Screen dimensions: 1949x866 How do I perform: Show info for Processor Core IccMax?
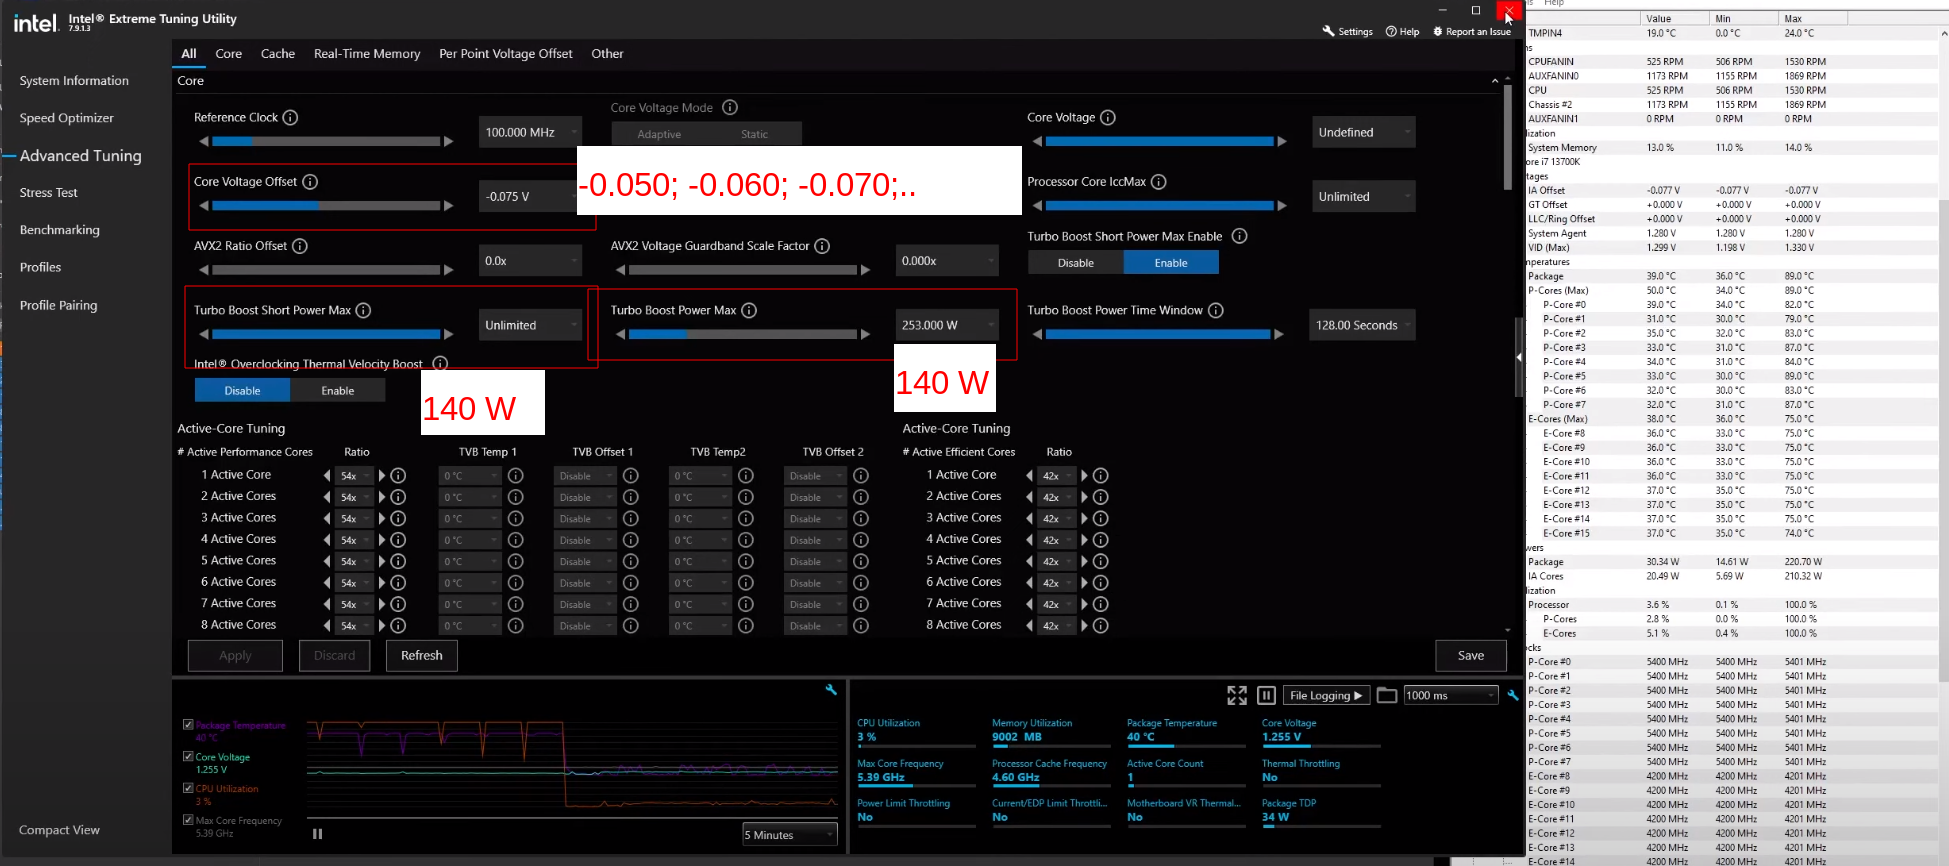point(1158,182)
